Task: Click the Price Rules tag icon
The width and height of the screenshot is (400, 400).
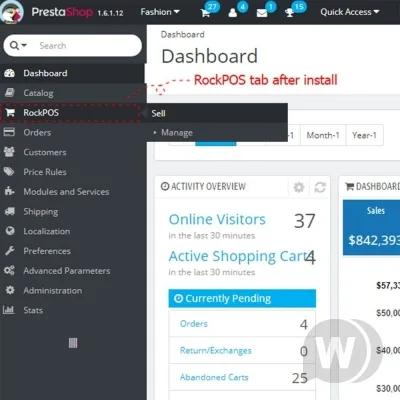Action: [x=9, y=172]
